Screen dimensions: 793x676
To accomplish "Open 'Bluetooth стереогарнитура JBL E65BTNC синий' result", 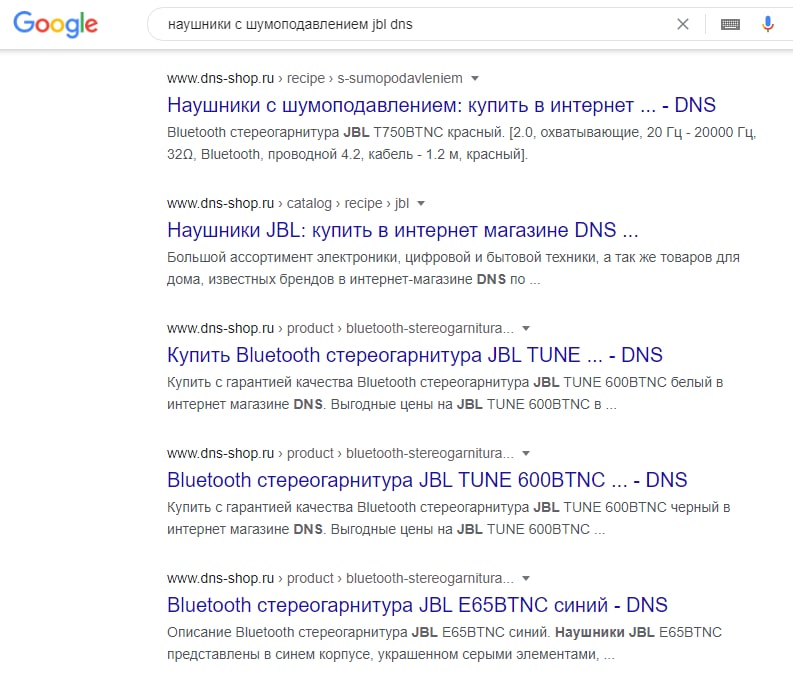I will [418, 605].
